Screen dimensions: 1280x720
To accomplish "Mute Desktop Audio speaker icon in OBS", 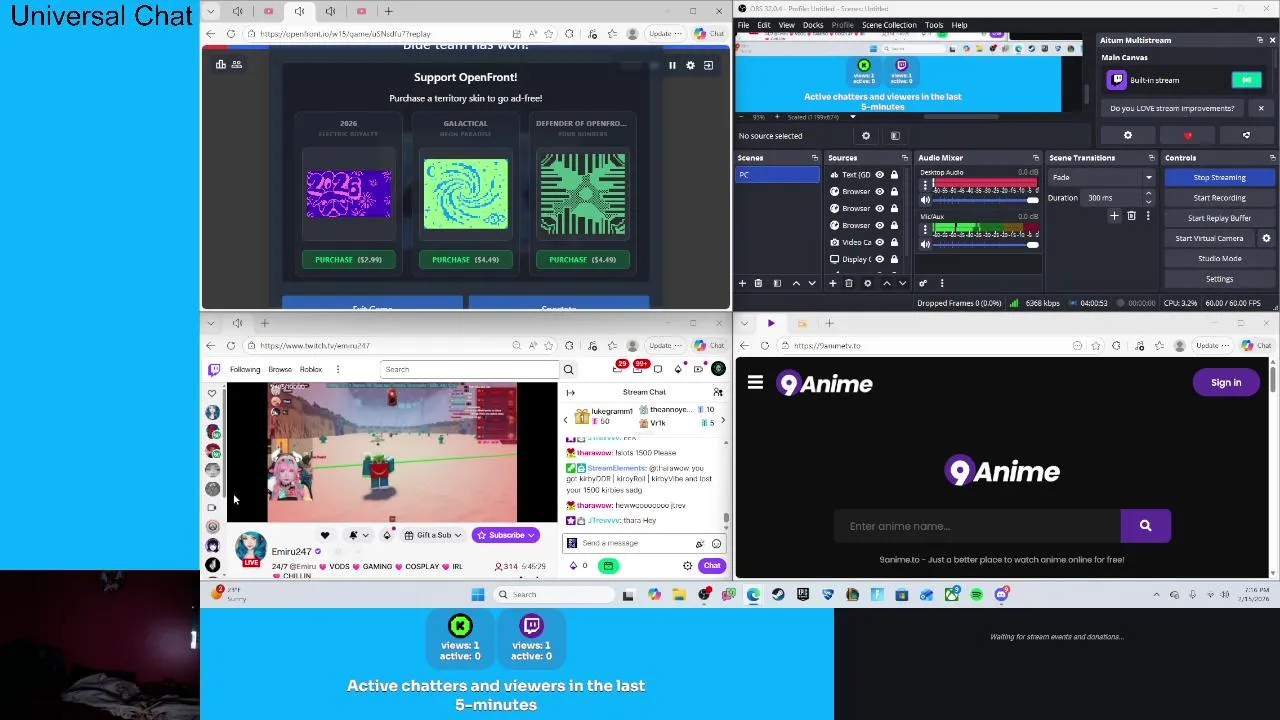I will coord(925,200).
